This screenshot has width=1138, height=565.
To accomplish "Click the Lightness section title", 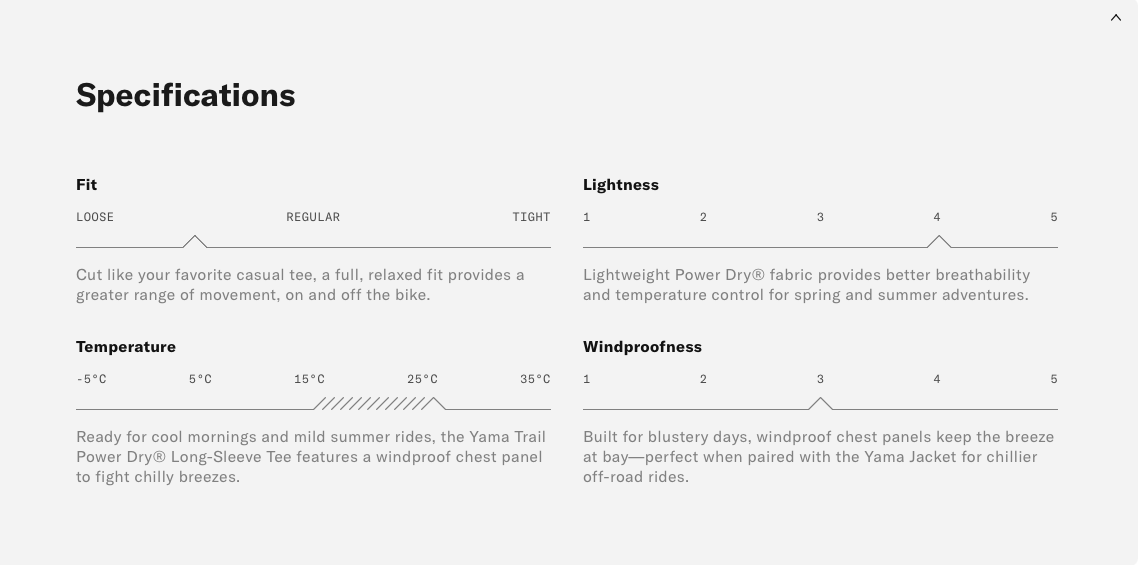I will click(x=621, y=184).
